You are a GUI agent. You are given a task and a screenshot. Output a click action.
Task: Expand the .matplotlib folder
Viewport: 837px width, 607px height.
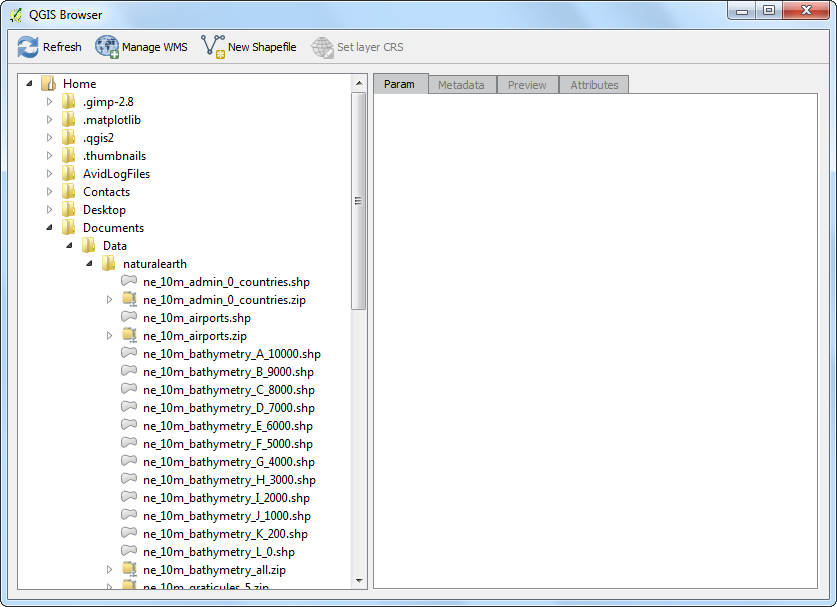click(x=49, y=120)
